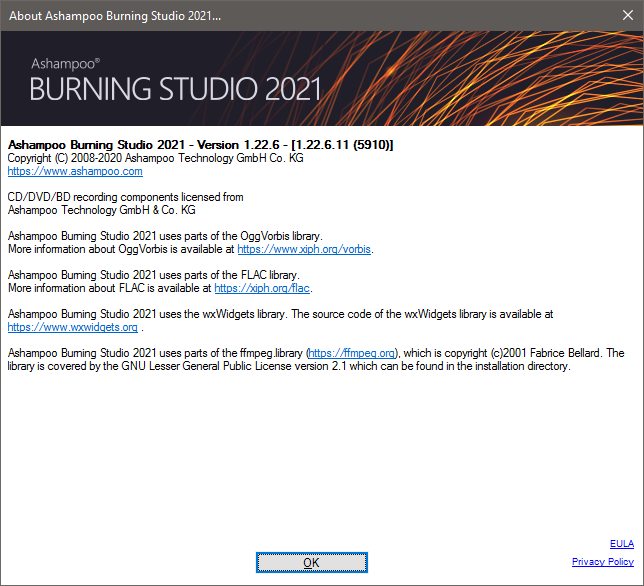Open the Privacy Policy link
The width and height of the screenshot is (644, 586).
click(x=603, y=561)
